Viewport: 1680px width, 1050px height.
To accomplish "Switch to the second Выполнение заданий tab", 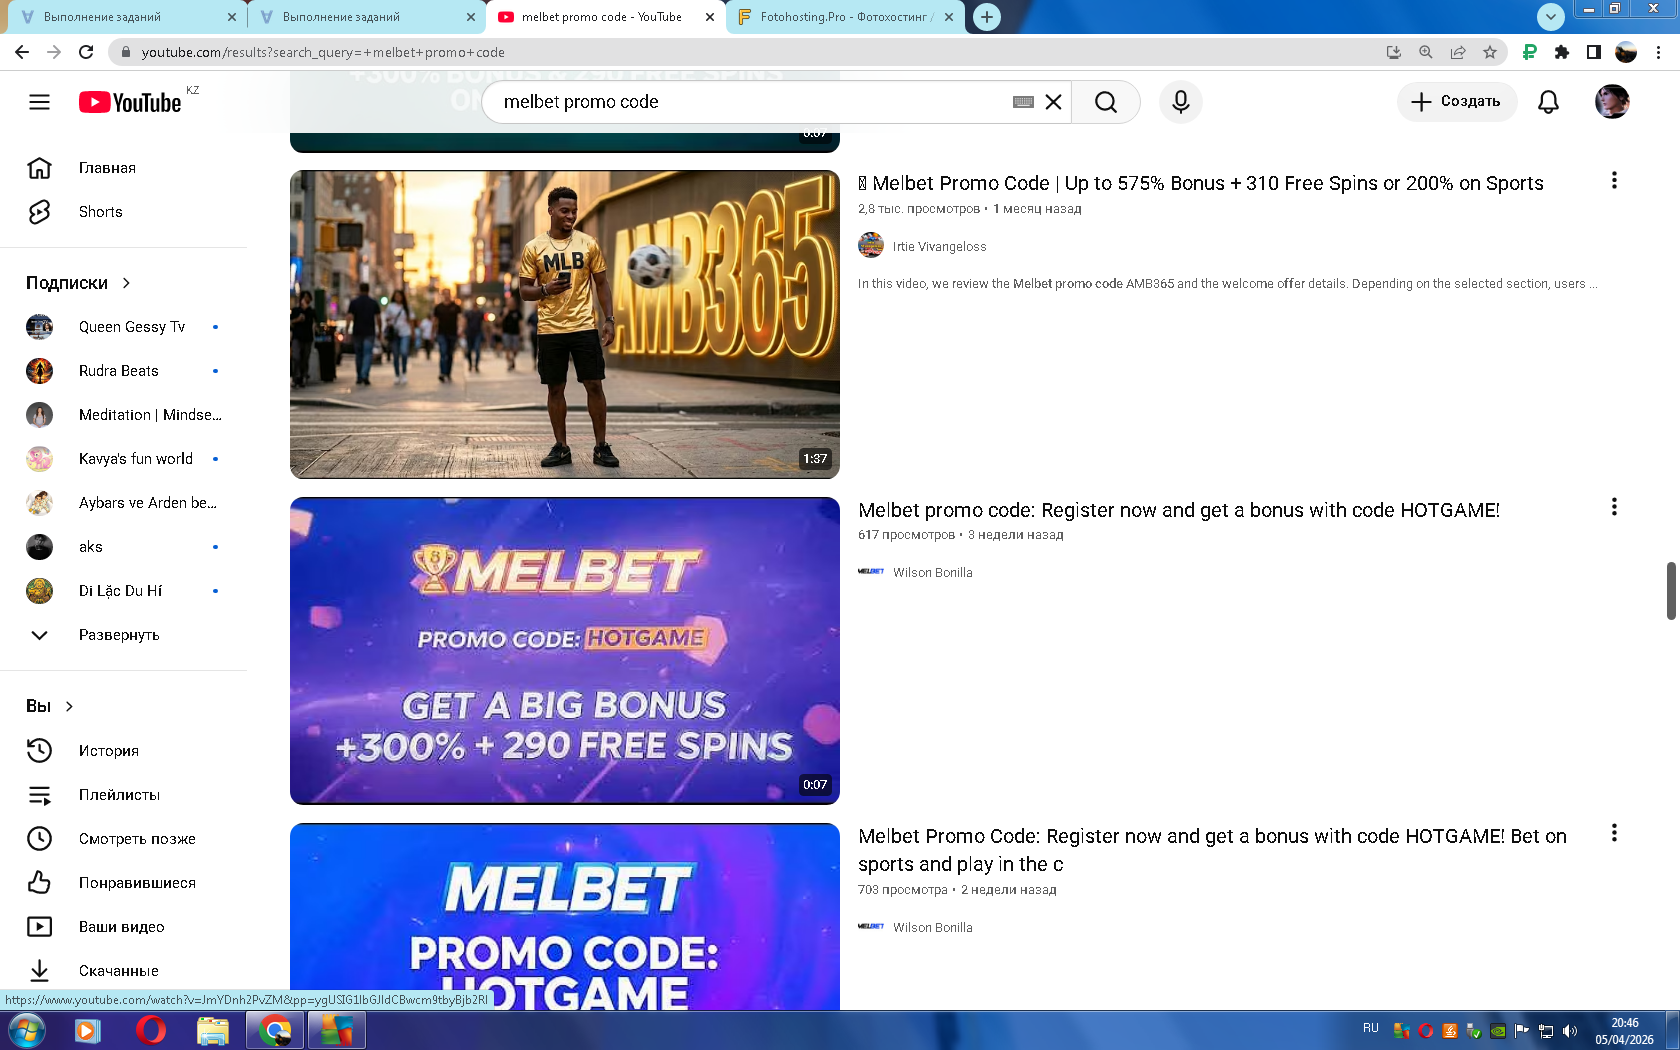I will point(365,17).
